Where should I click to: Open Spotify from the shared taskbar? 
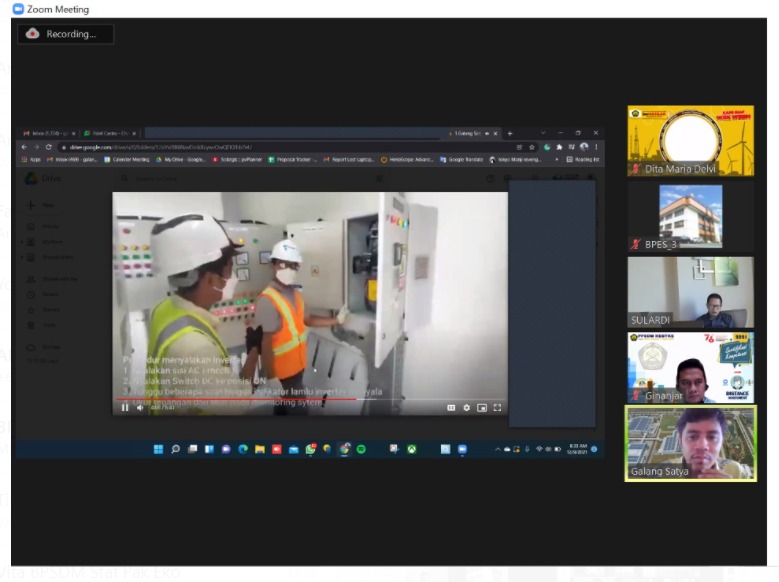[361, 449]
